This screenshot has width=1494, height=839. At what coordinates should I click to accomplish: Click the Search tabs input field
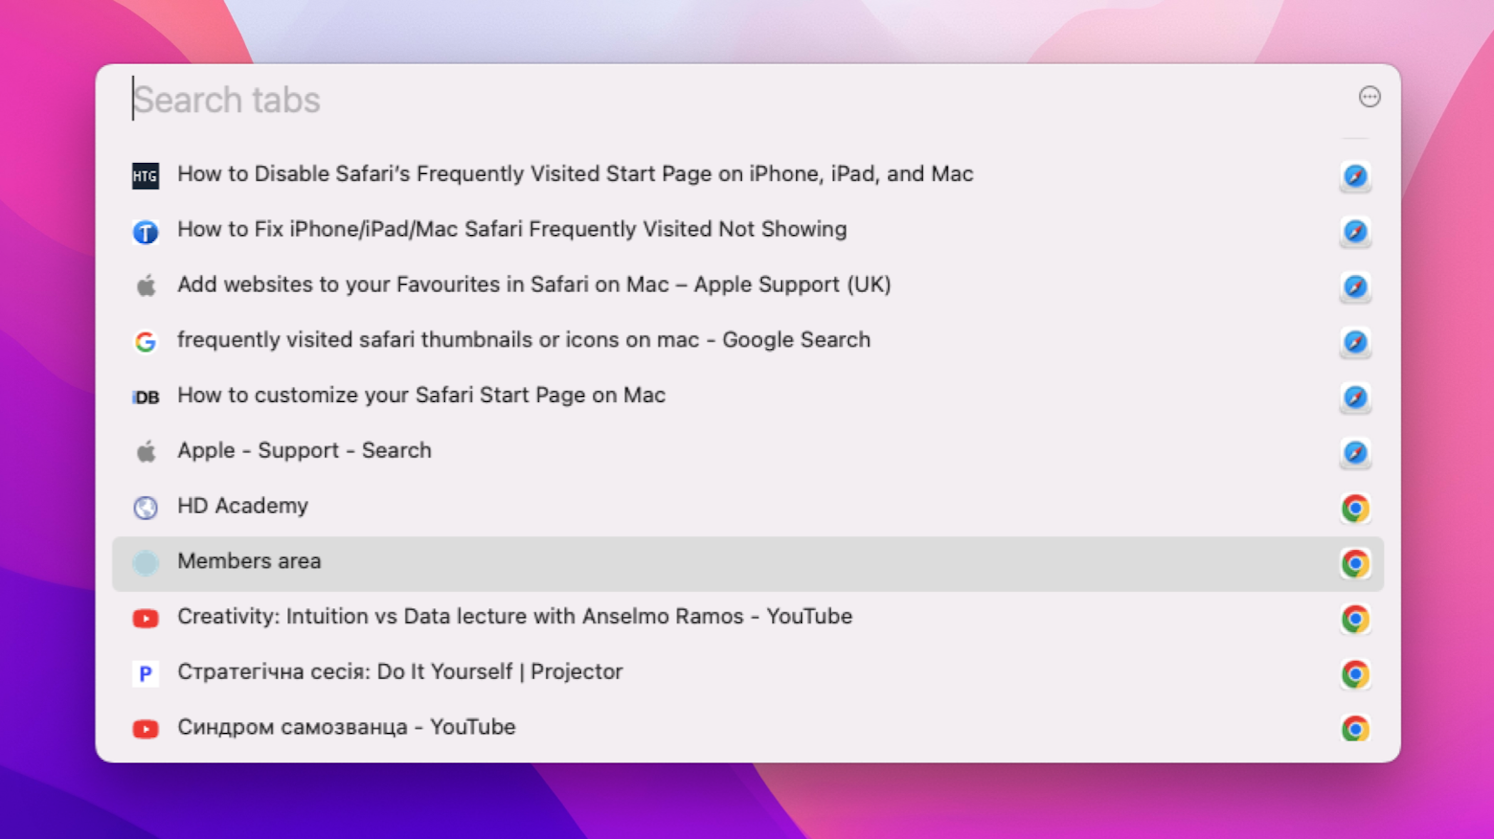tap(400, 99)
